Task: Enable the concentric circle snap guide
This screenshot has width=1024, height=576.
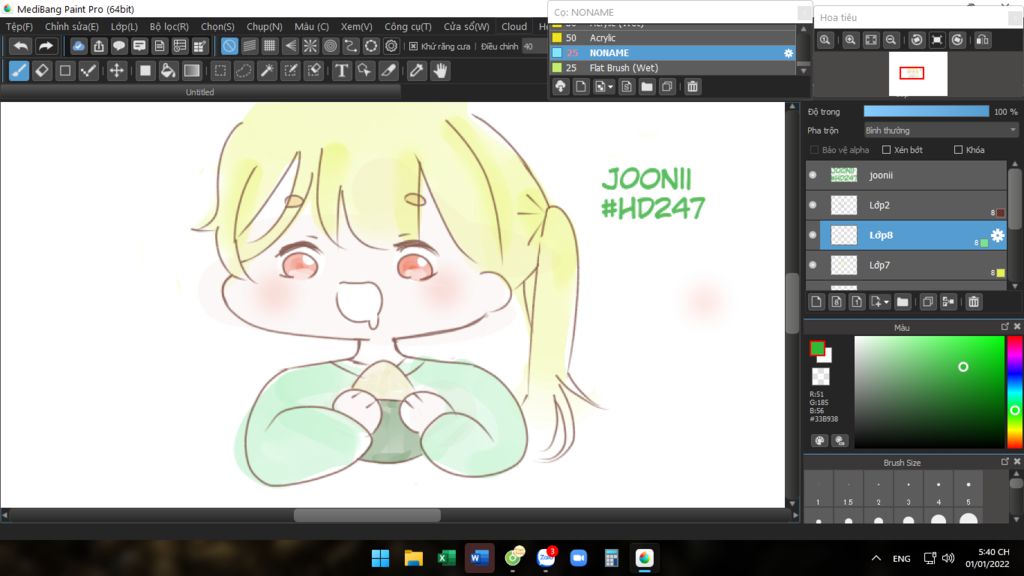Action: coord(330,46)
